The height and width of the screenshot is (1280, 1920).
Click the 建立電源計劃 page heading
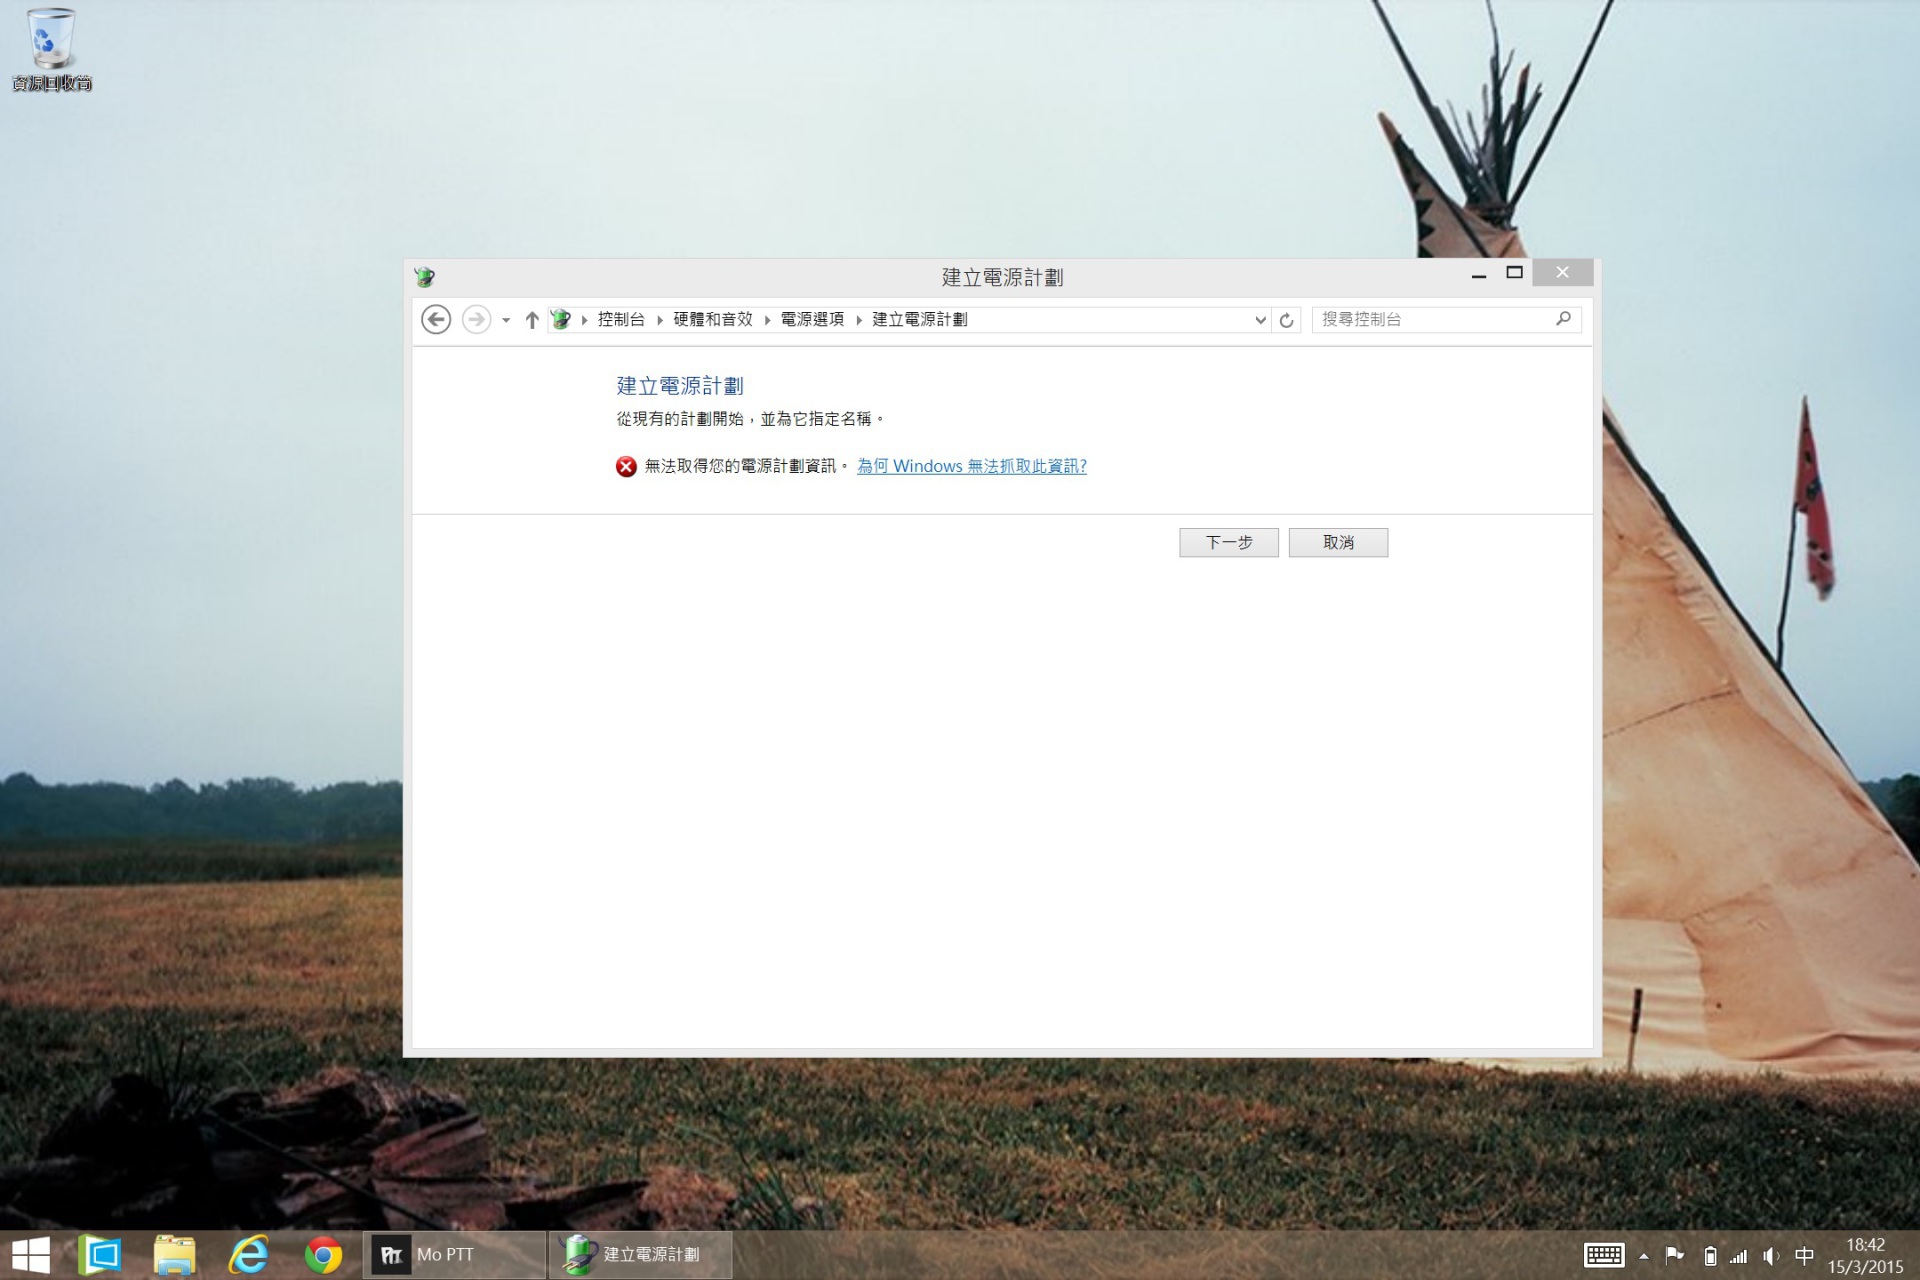pos(680,386)
